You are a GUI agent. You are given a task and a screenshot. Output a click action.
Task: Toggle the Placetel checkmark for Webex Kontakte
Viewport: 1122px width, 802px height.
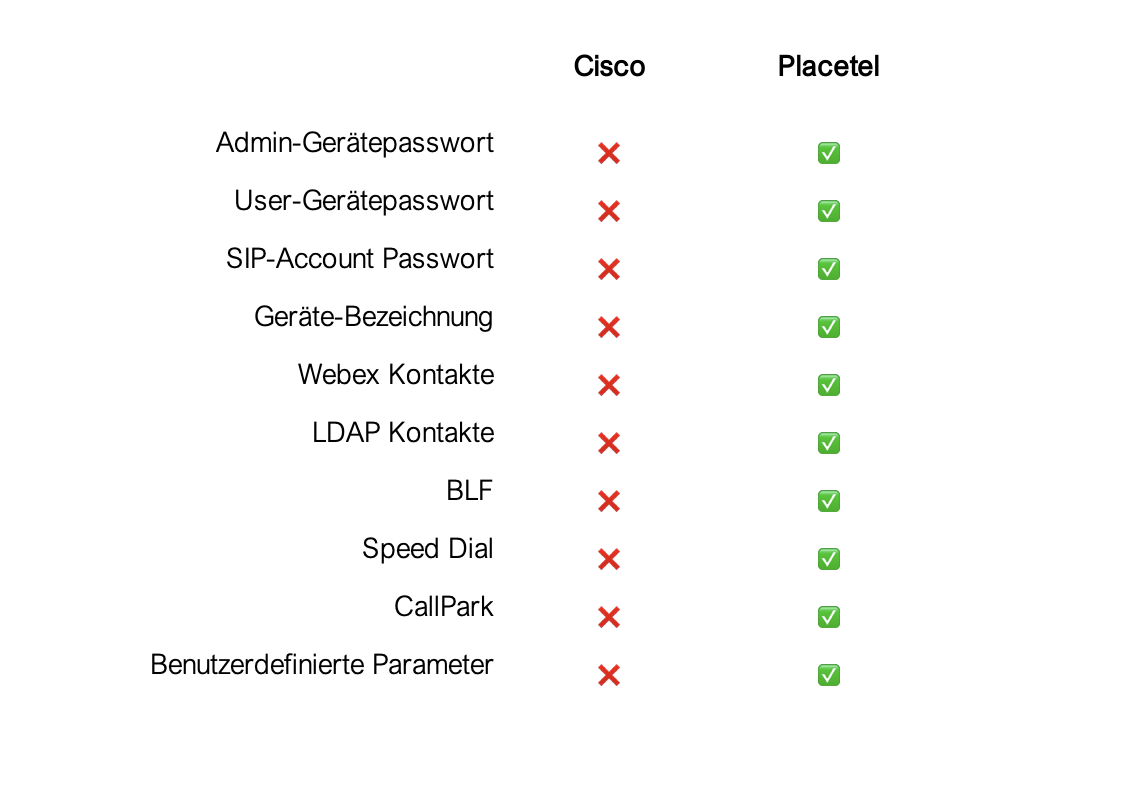[x=829, y=385]
